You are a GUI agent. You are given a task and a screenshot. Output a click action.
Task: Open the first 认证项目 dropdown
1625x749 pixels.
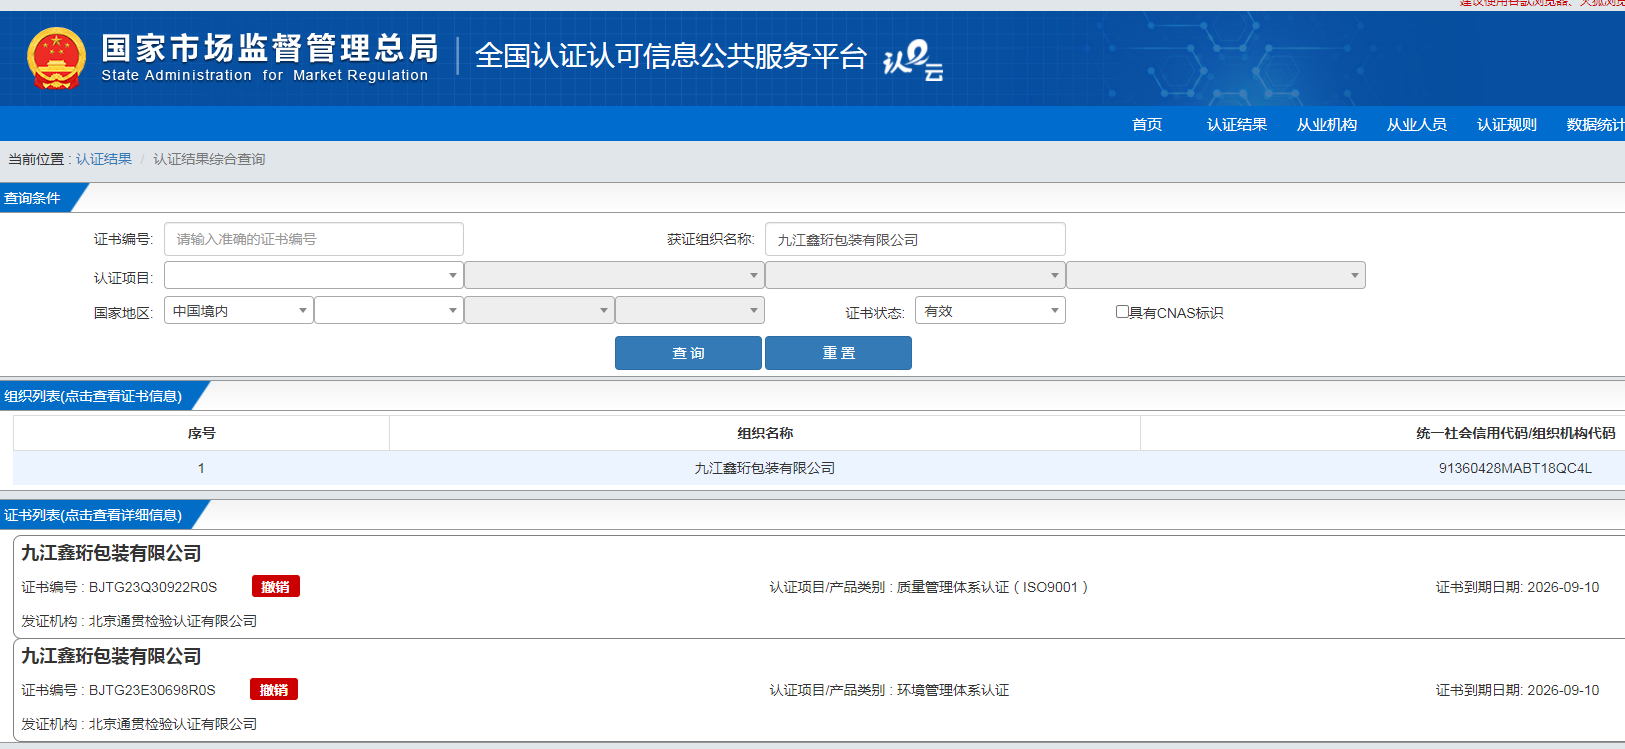tap(314, 275)
